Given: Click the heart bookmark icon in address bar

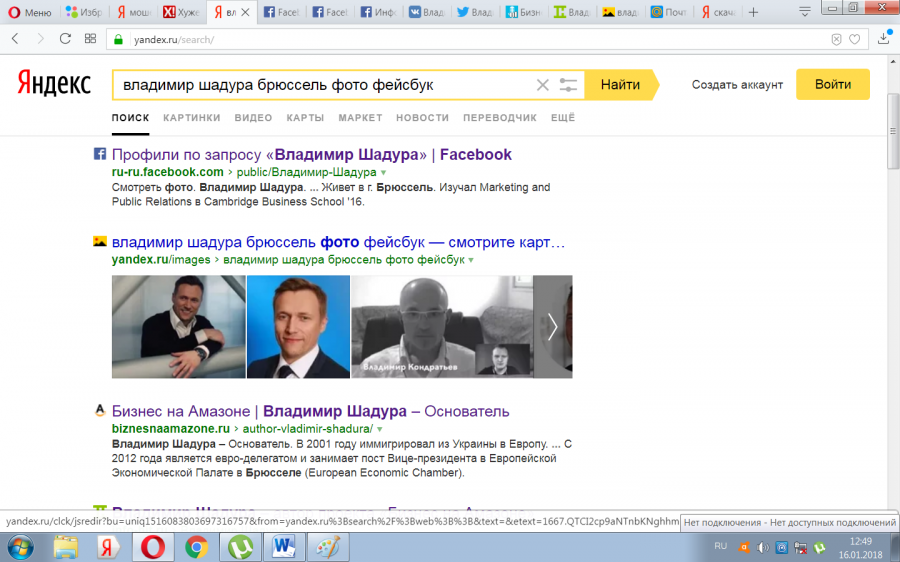Looking at the screenshot, I should click(855, 39).
